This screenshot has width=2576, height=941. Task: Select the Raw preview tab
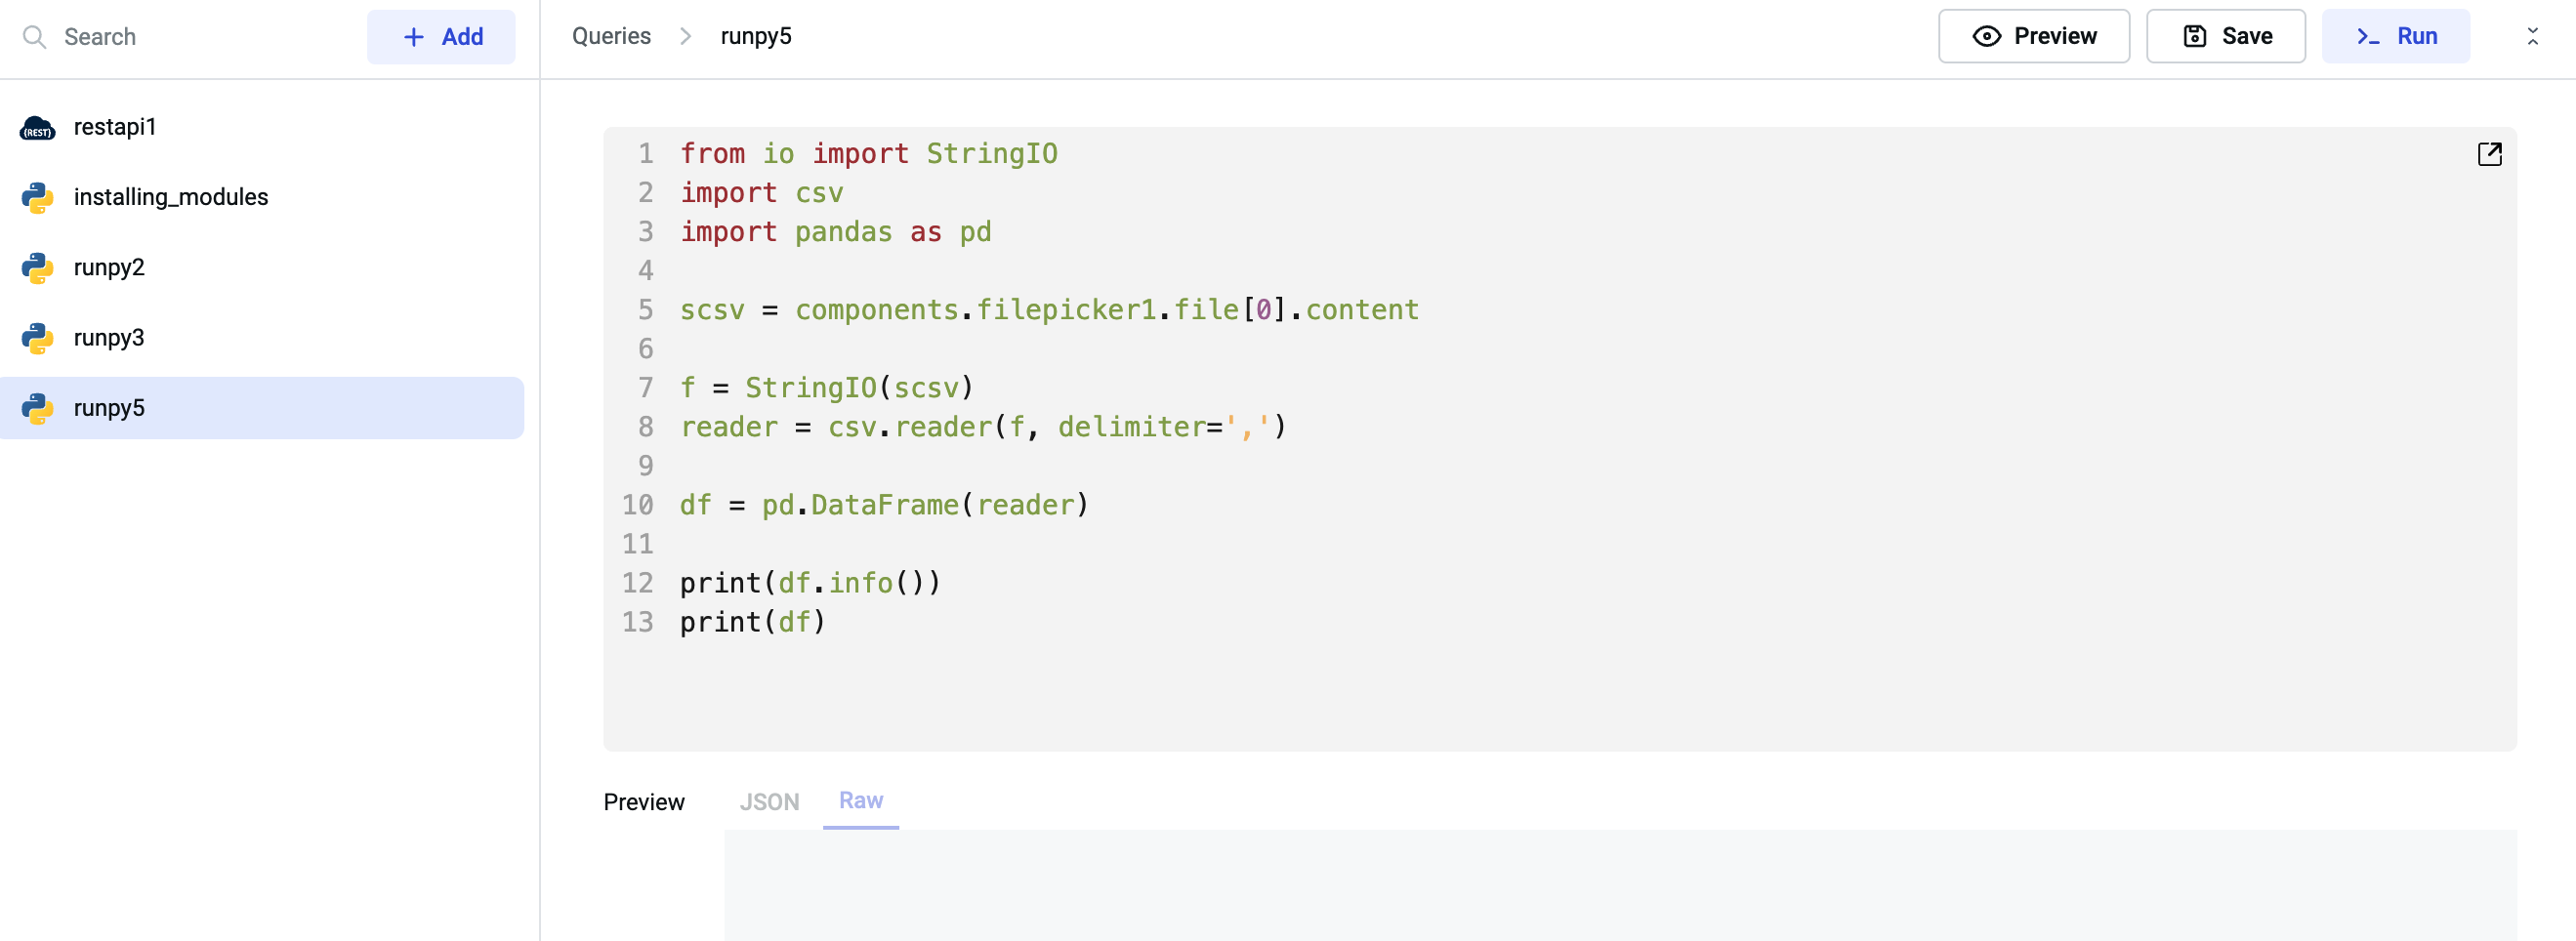click(x=860, y=801)
